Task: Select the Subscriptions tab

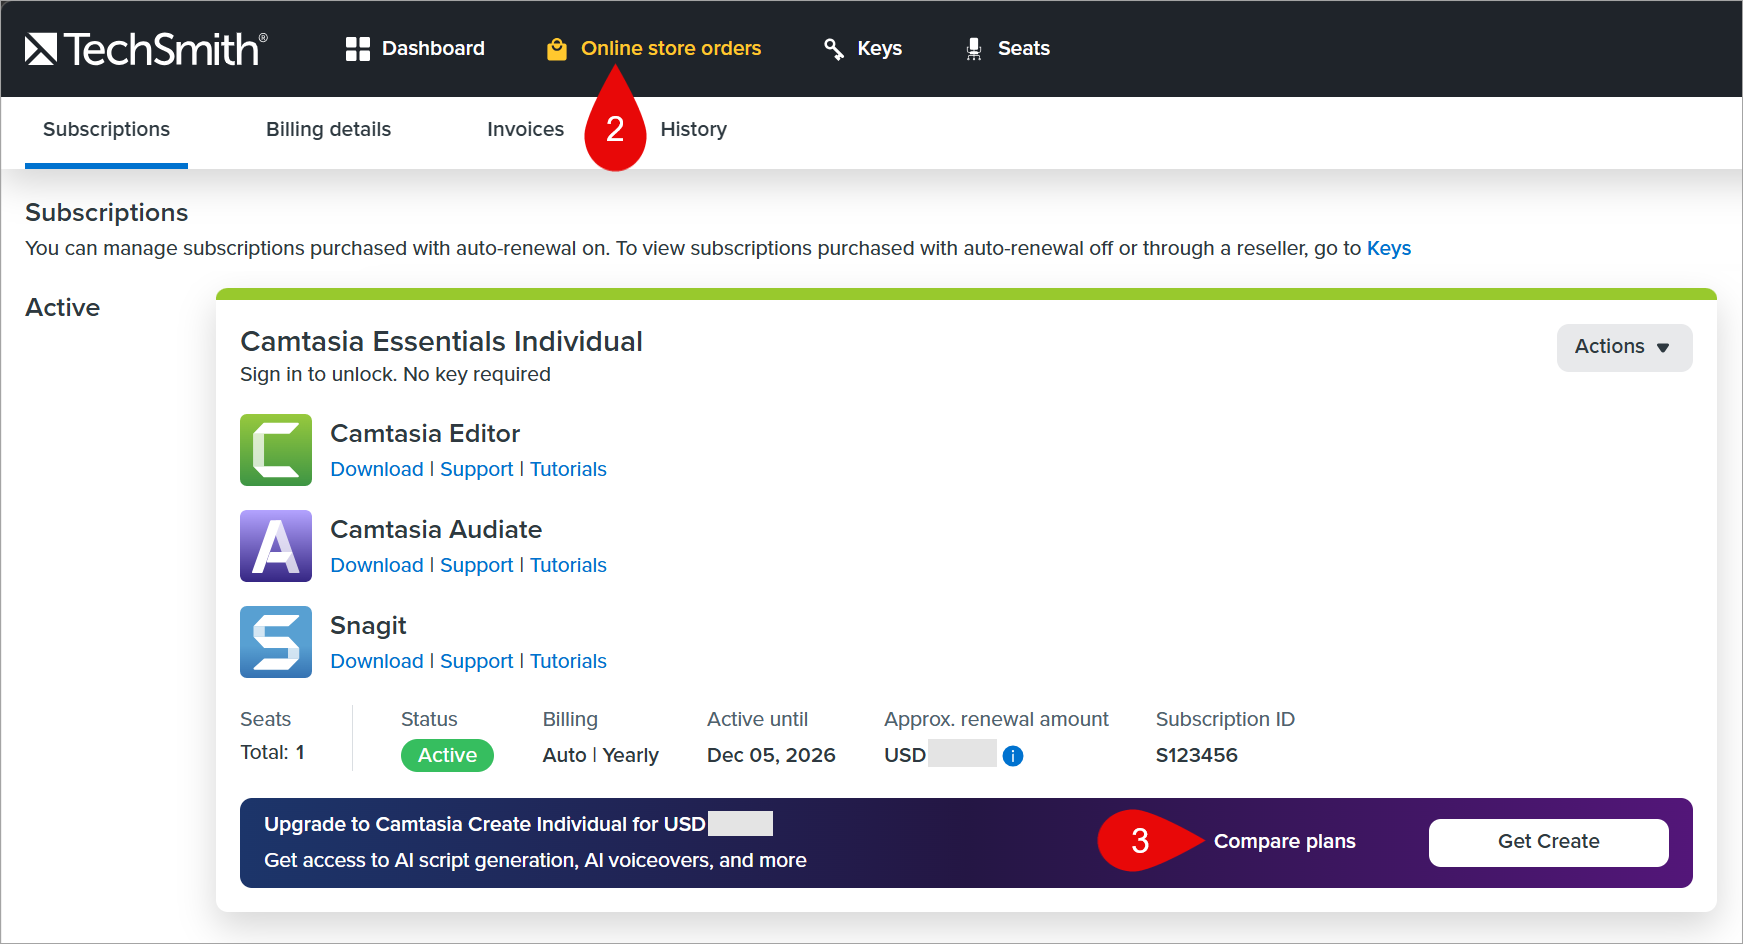Action: [106, 130]
